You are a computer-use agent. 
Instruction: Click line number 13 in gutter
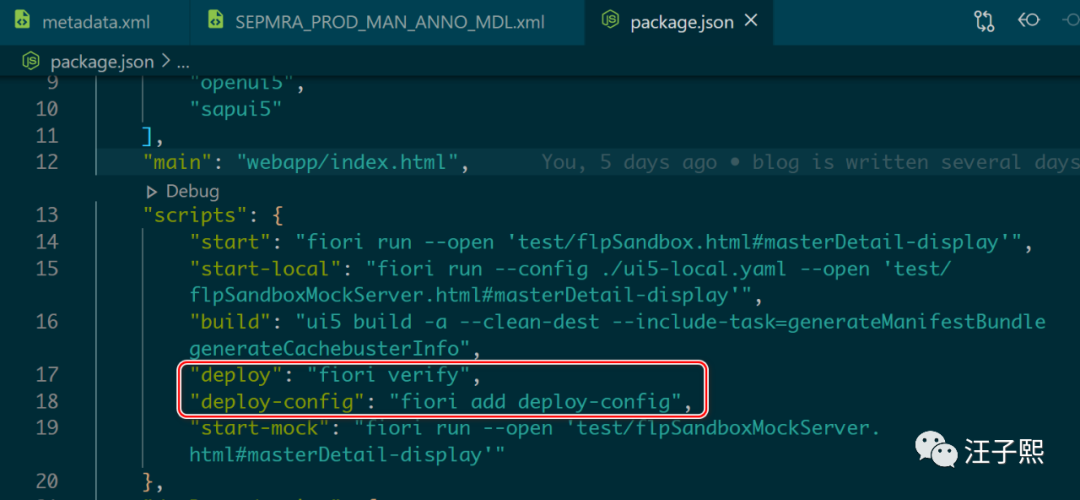click(x=45, y=216)
